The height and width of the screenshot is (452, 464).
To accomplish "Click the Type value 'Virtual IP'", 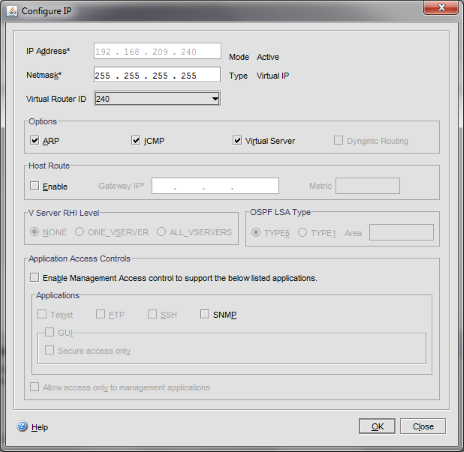I will [273, 76].
